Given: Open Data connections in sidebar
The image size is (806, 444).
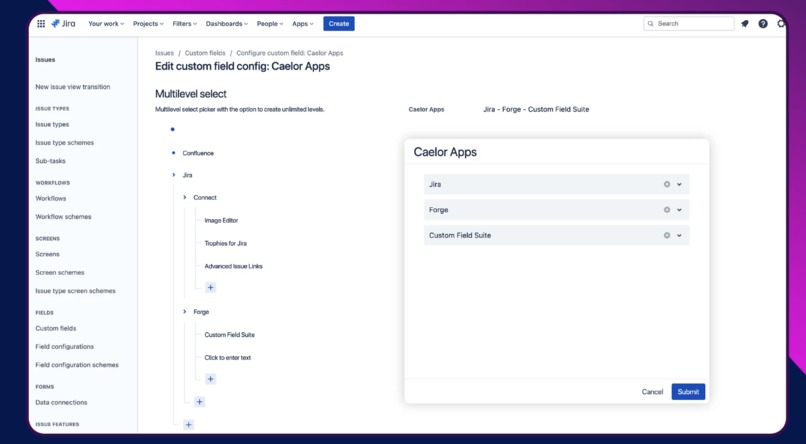Looking at the screenshot, I should tap(61, 402).
